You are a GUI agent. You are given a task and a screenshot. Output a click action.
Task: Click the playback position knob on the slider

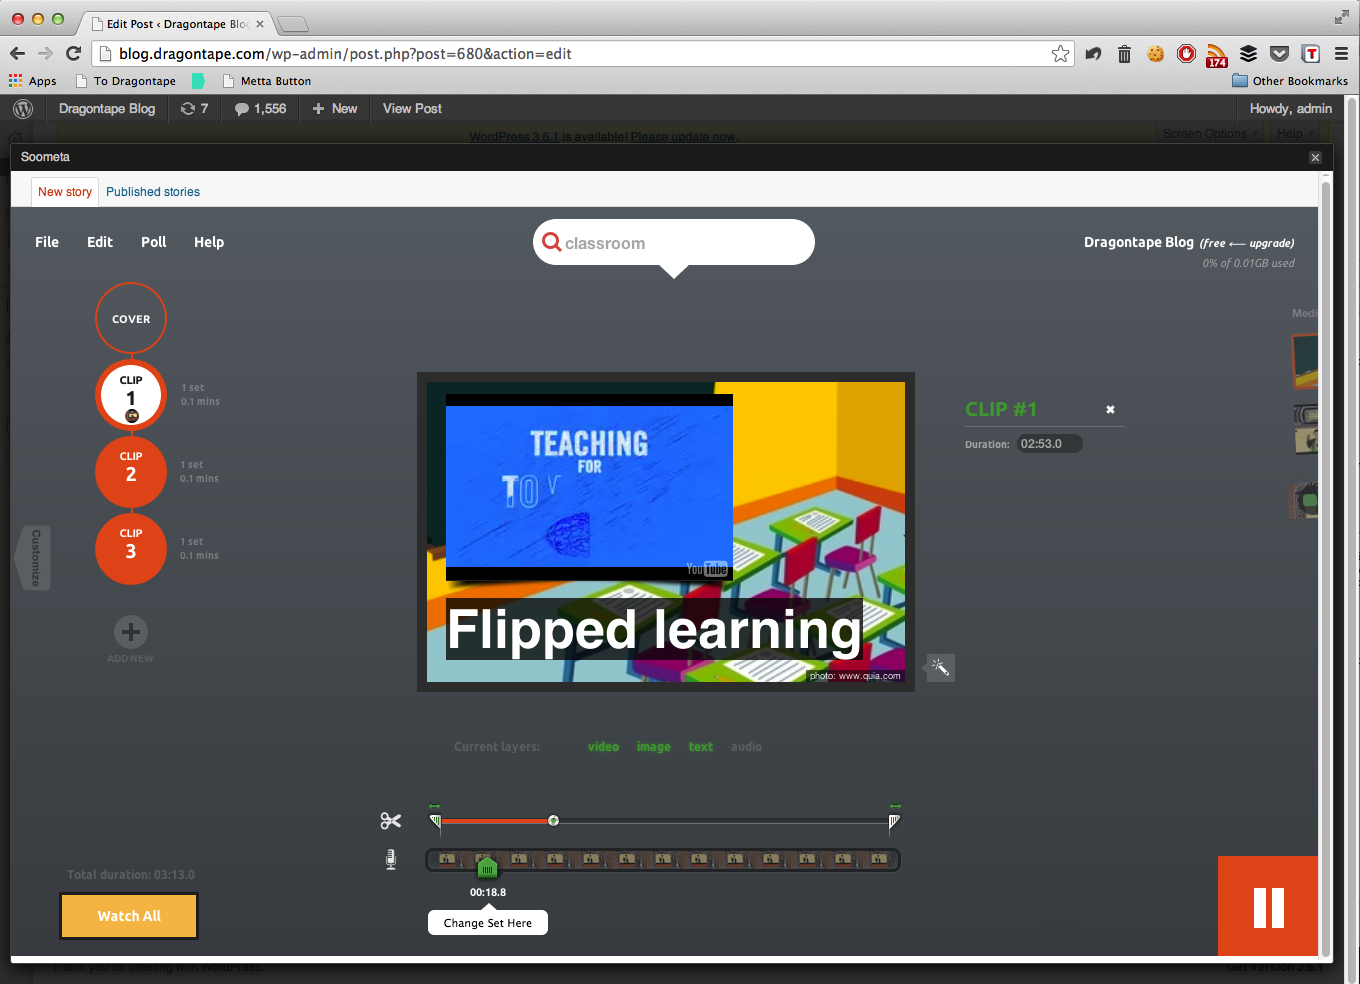pyautogui.click(x=553, y=821)
